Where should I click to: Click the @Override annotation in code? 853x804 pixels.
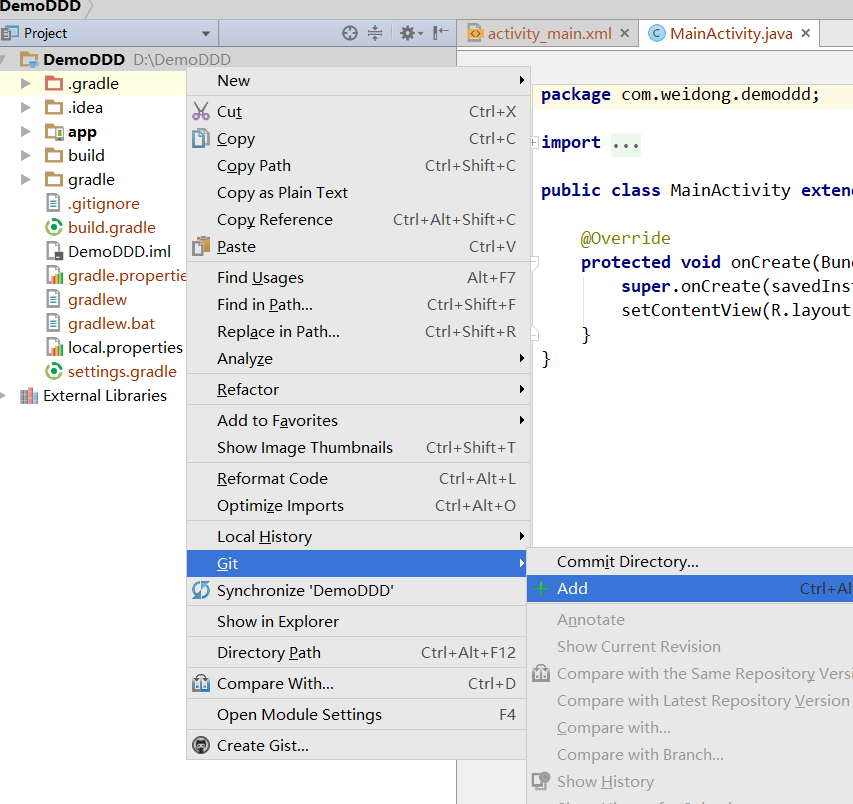click(x=625, y=238)
